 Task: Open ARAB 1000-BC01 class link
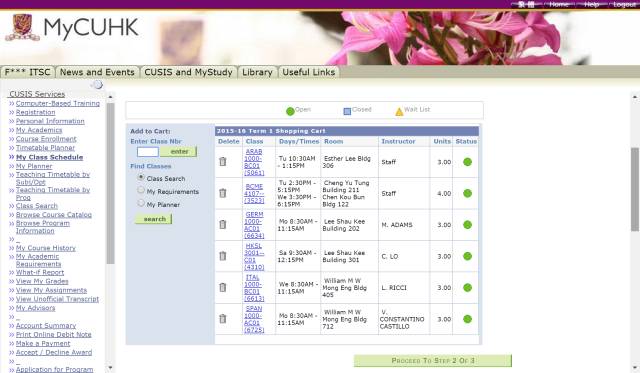(253, 162)
